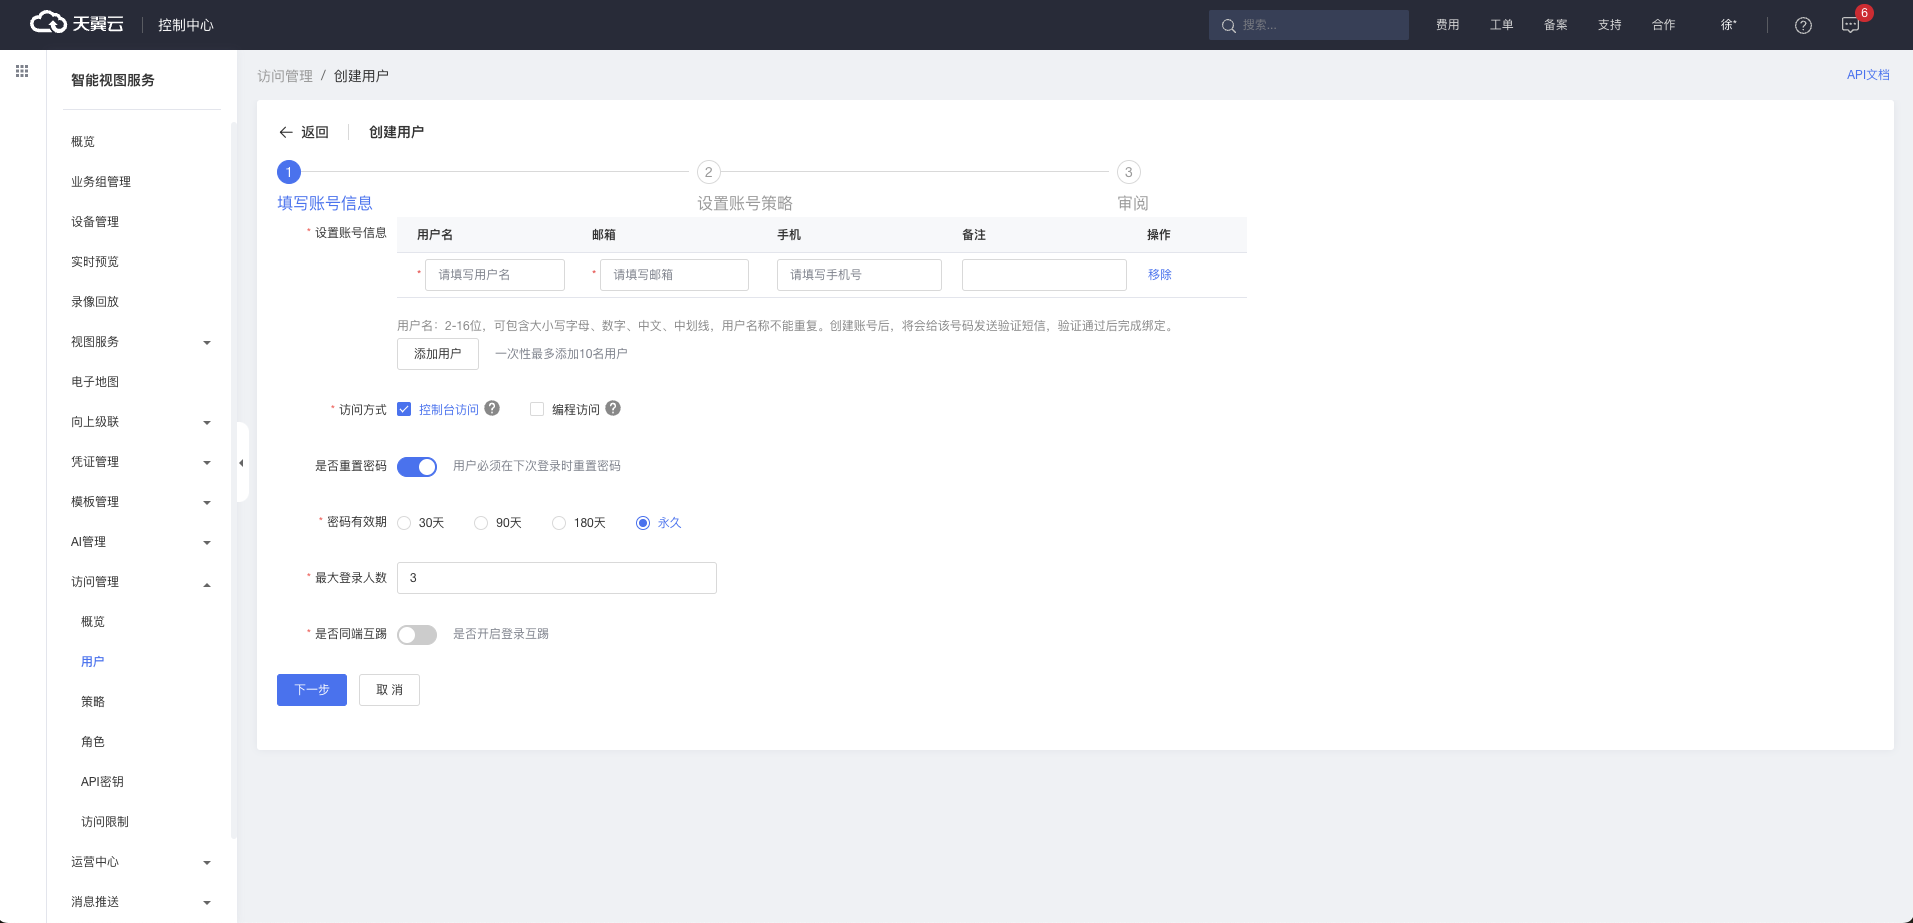This screenshot has width=1913, height=923.
Task: Click the back arrow icon next to 返回
Action: pyautogui.click(x=286, y=132)
